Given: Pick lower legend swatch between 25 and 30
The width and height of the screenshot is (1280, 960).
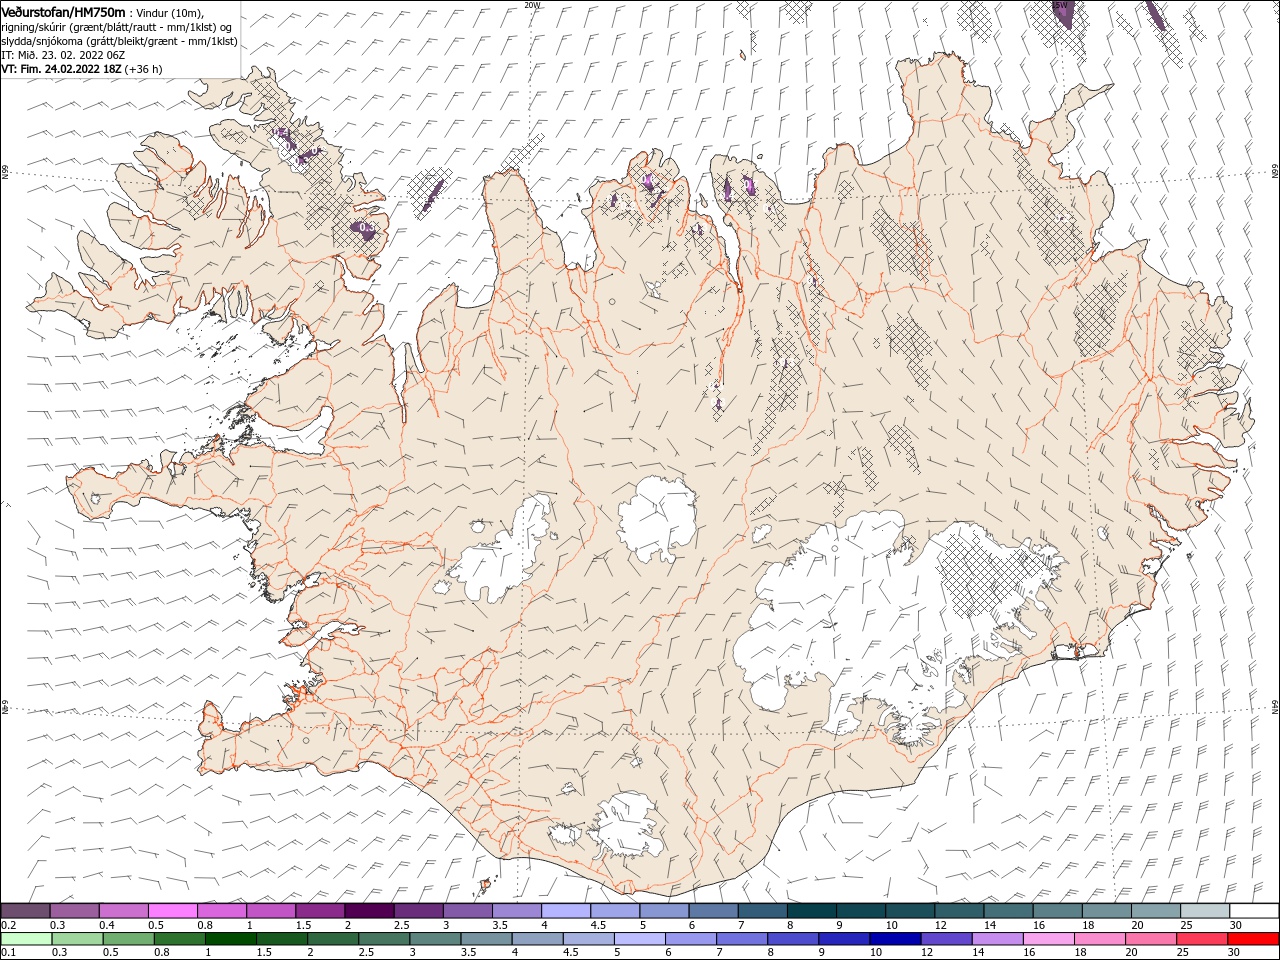Looking at the screenshot, I should (x=1200, y=939).
